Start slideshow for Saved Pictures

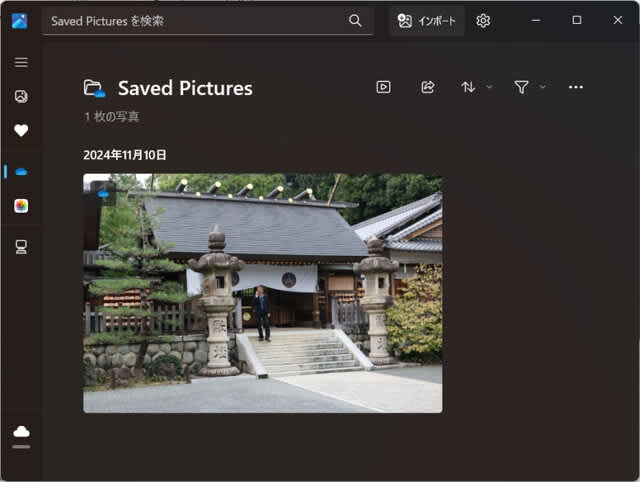pyautogui.click(x=383, y=87)
